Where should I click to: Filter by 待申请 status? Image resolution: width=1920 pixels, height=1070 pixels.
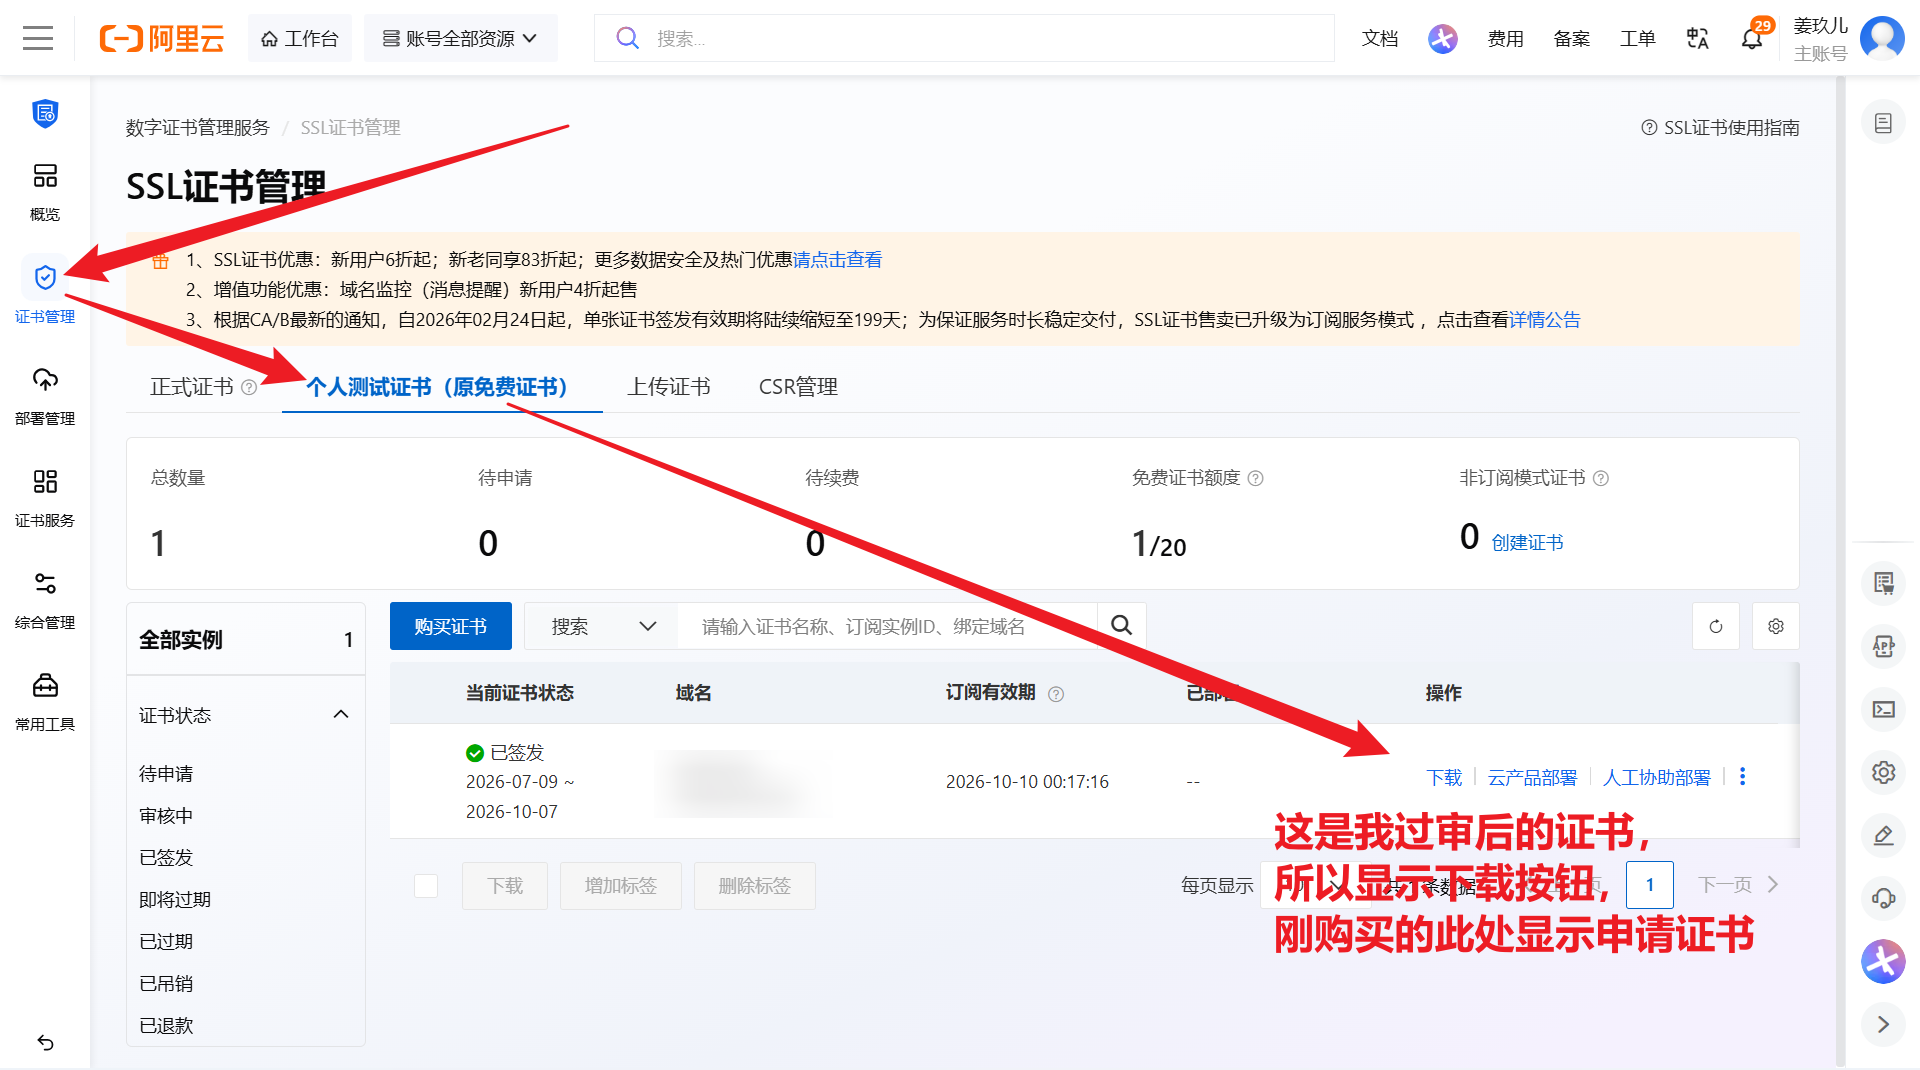[166, 774]
